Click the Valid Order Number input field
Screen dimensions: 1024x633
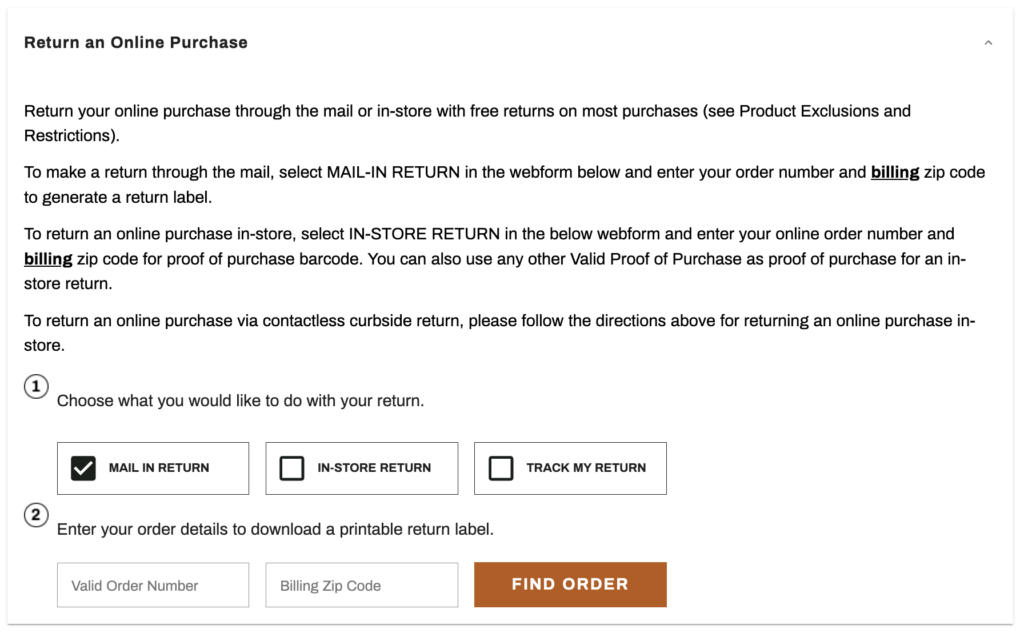click(x=152, y=584)
